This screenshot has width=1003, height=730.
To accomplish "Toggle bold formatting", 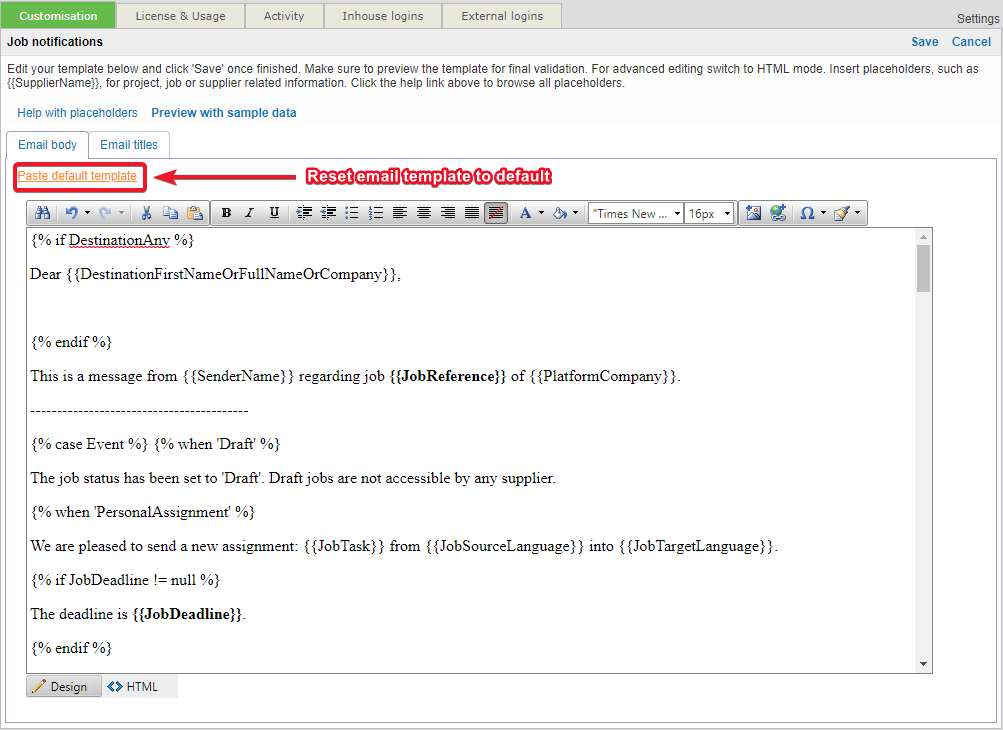I will click(x=226, y=213).
